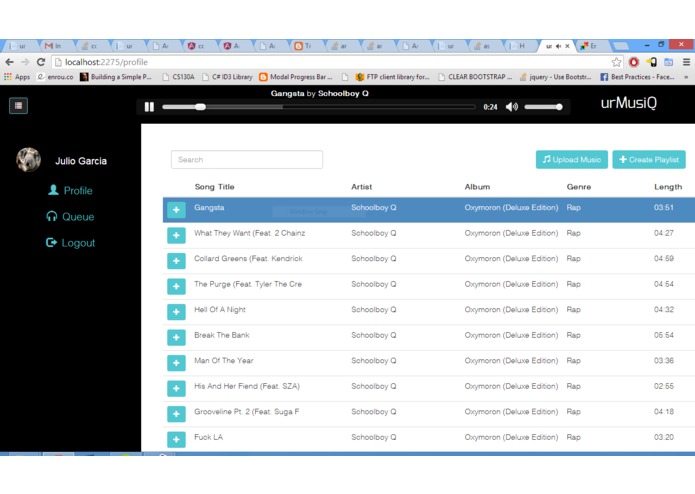Click the Upload Music button
This screenshot has width=695, height=494.
point(571,159)
